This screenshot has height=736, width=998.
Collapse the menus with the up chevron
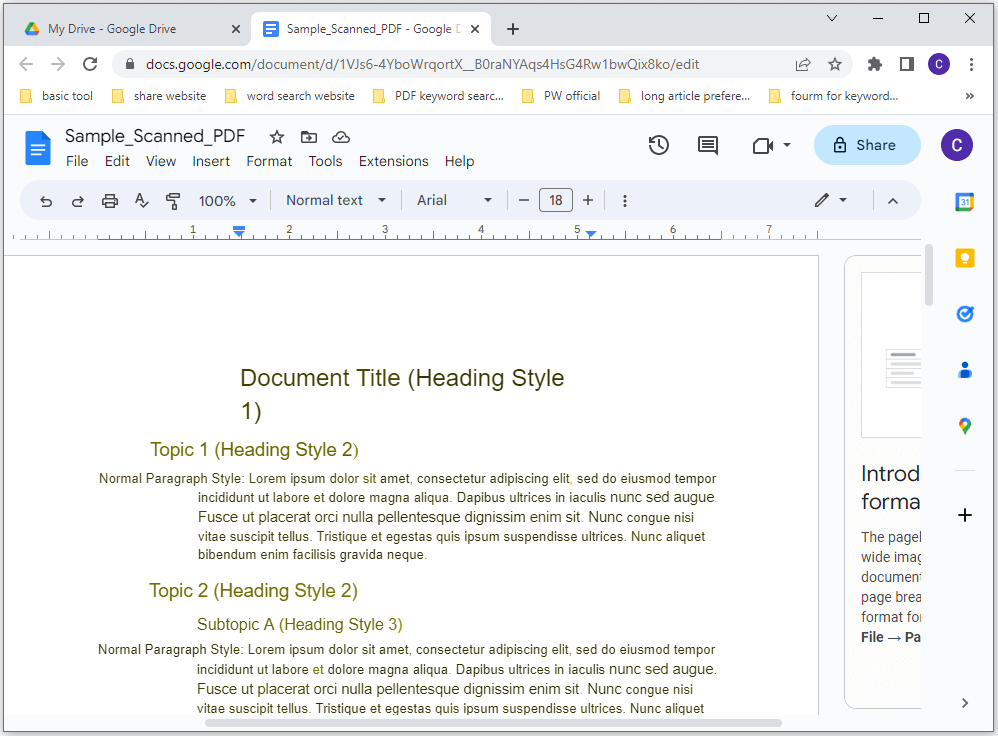tap(892, 201)
